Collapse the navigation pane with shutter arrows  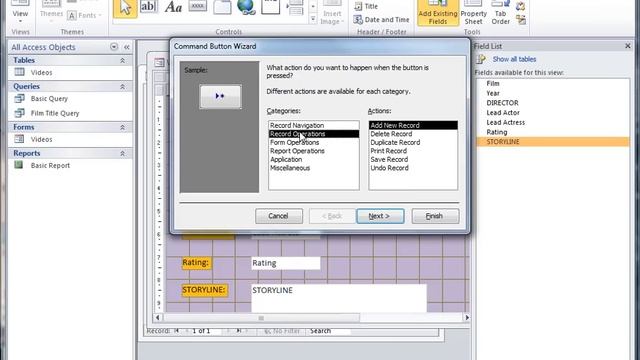pos(127,47)
